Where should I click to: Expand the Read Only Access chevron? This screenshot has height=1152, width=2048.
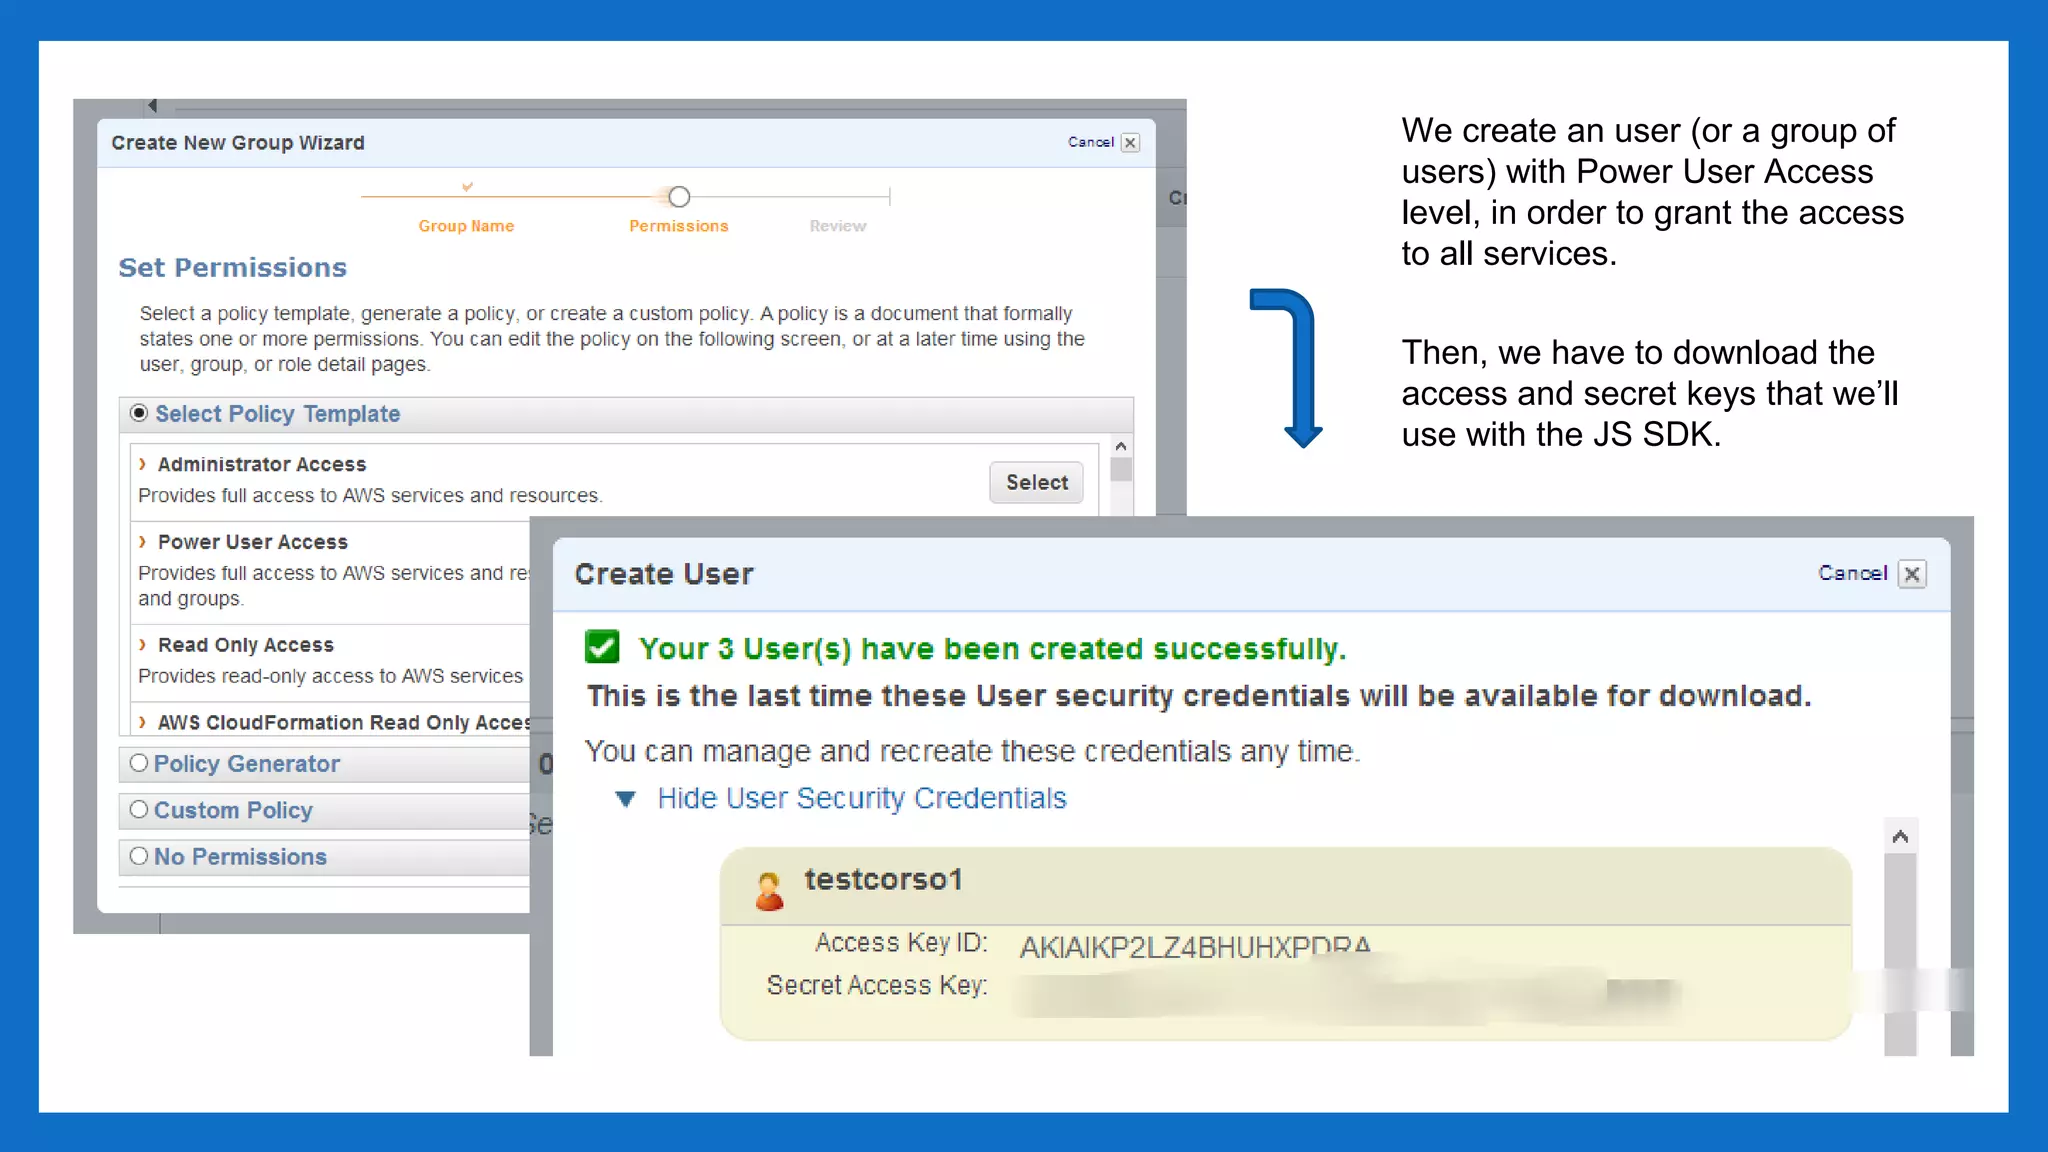142,644
